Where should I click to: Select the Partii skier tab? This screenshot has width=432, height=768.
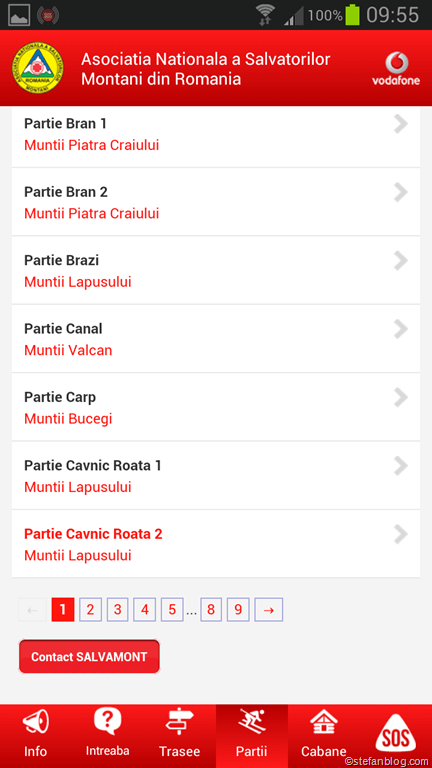point(252,734)
